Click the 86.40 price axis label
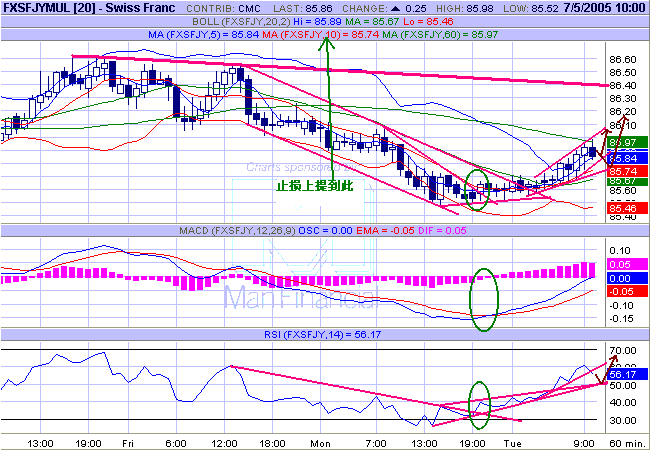Image resolution: width=650 pixels, height=450 pixels. pos(623,86)
